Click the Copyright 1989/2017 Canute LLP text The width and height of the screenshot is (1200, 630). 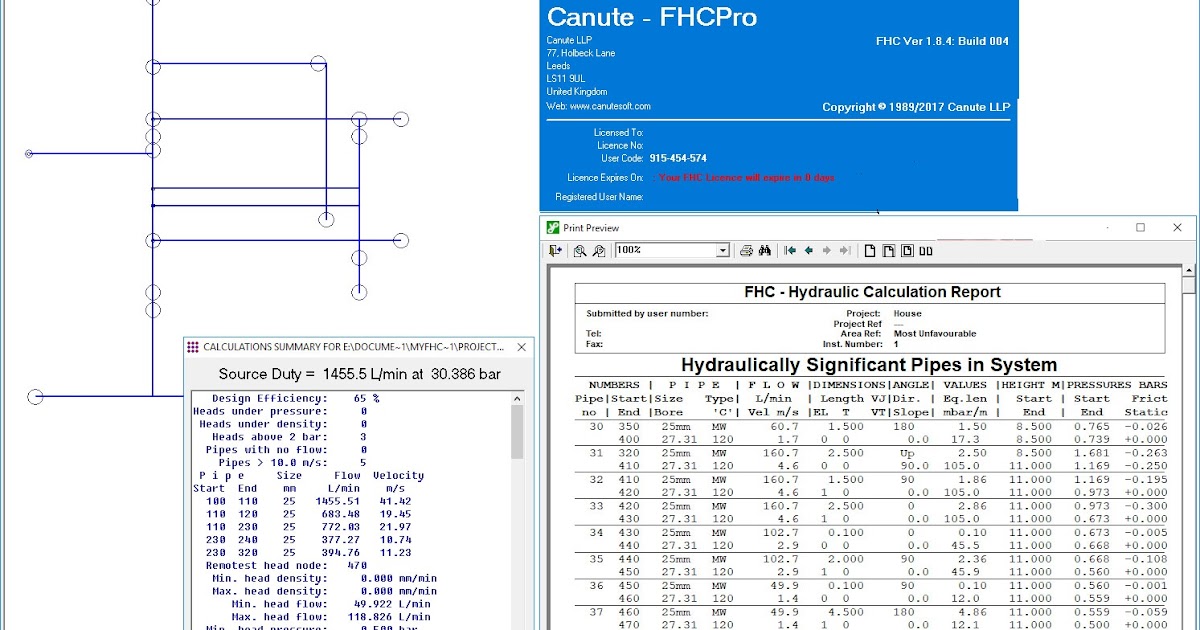coord(916,107)
